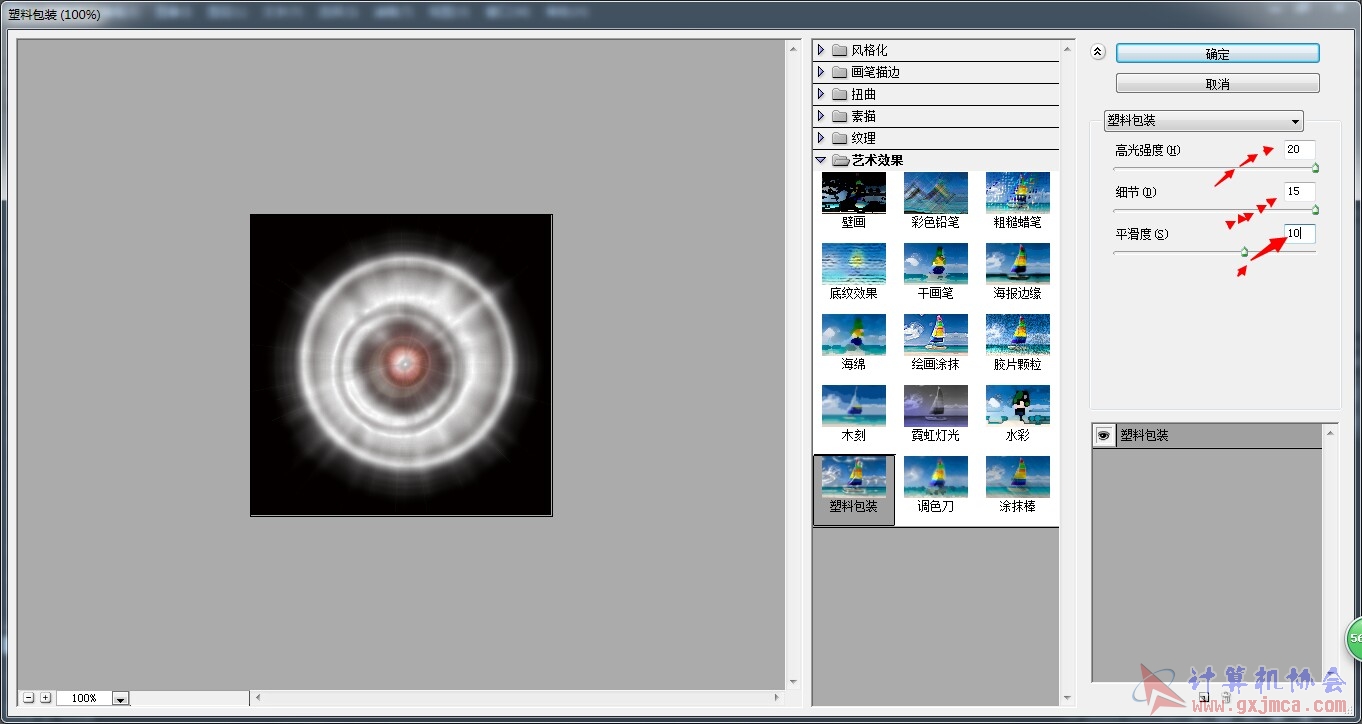1362x724 pixels.
Task: Click new effect layer icon
Action: pyautogui.click(x=1204, y=697)
